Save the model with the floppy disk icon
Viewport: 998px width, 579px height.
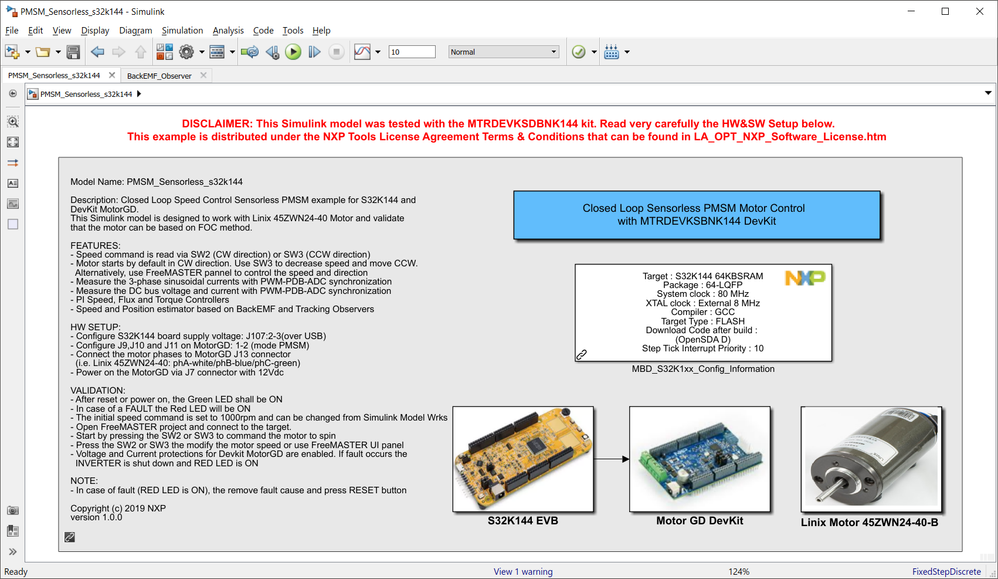coord(73,52)
